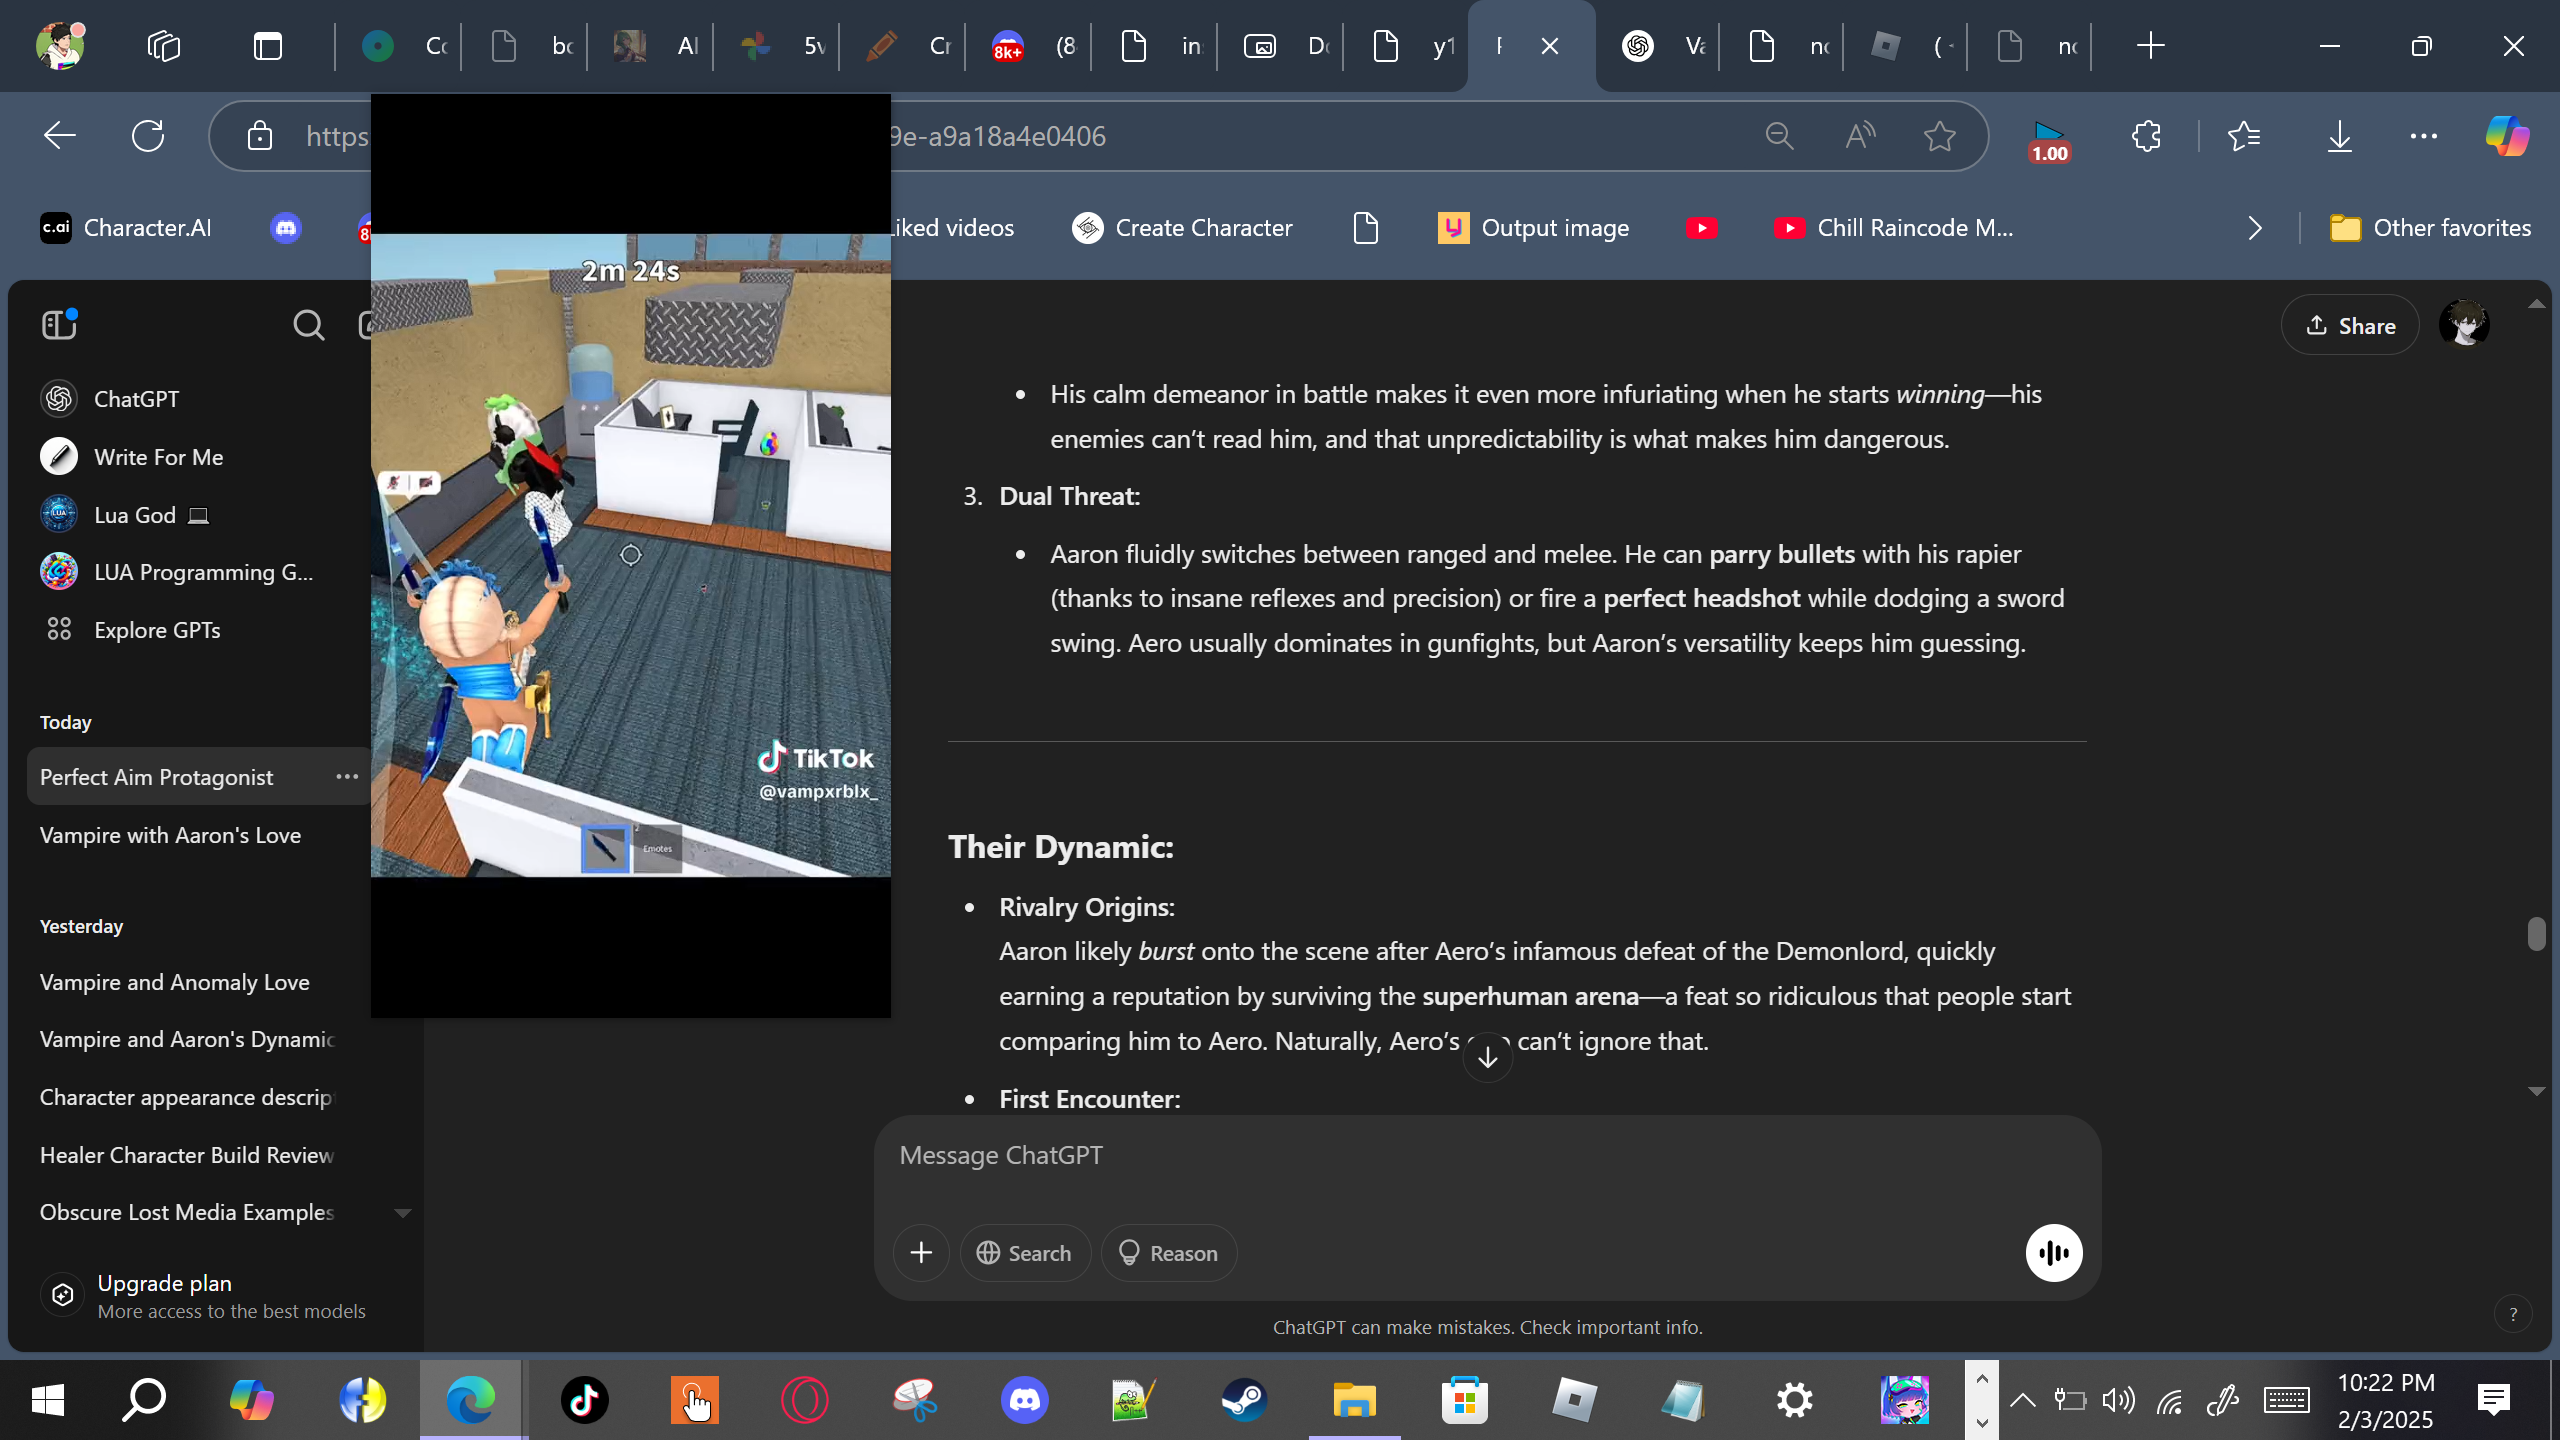
Task: Focus the Message ChatGPT input field
Action: coord(1487,1156)
